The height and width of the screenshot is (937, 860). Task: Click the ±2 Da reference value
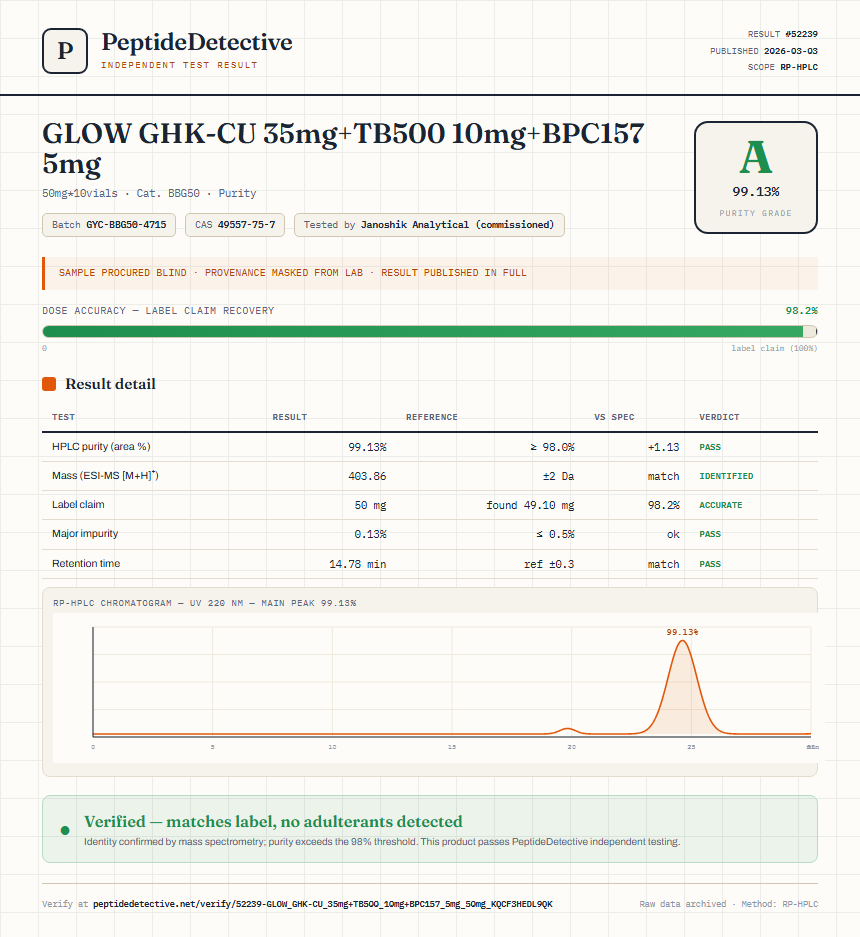pos(558,476)
